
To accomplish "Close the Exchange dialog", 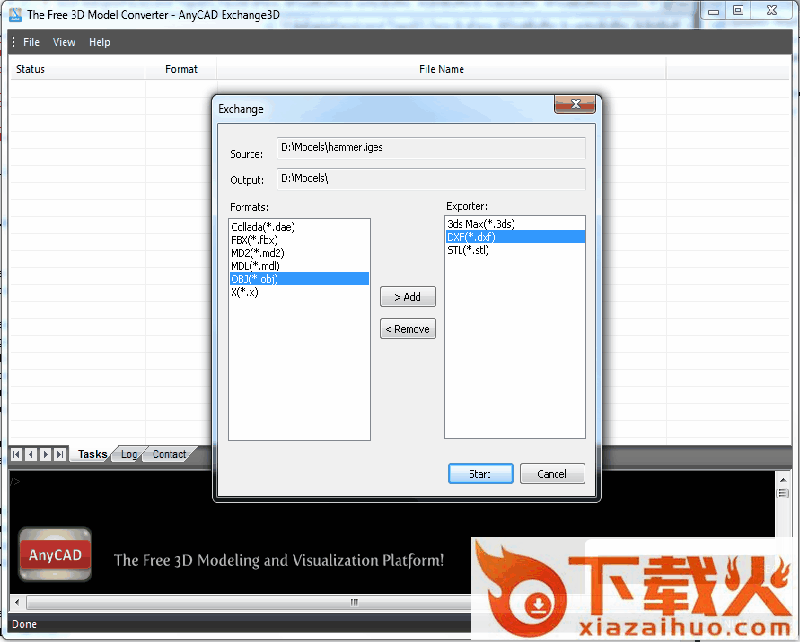I will click(575, 104).
